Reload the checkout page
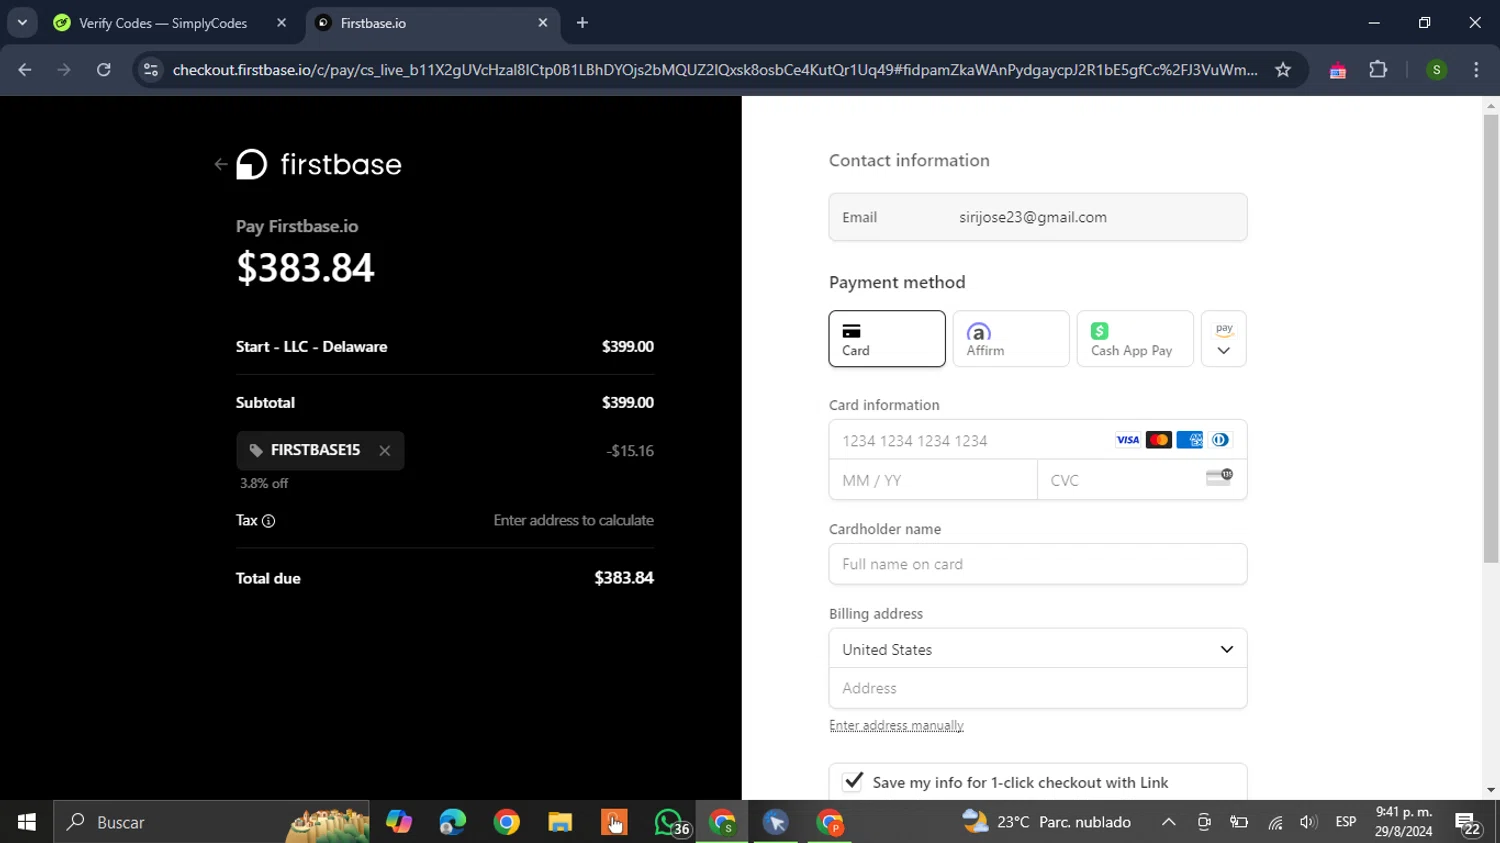The width and height of the screenshot is (1500, 843). [104, 70]
